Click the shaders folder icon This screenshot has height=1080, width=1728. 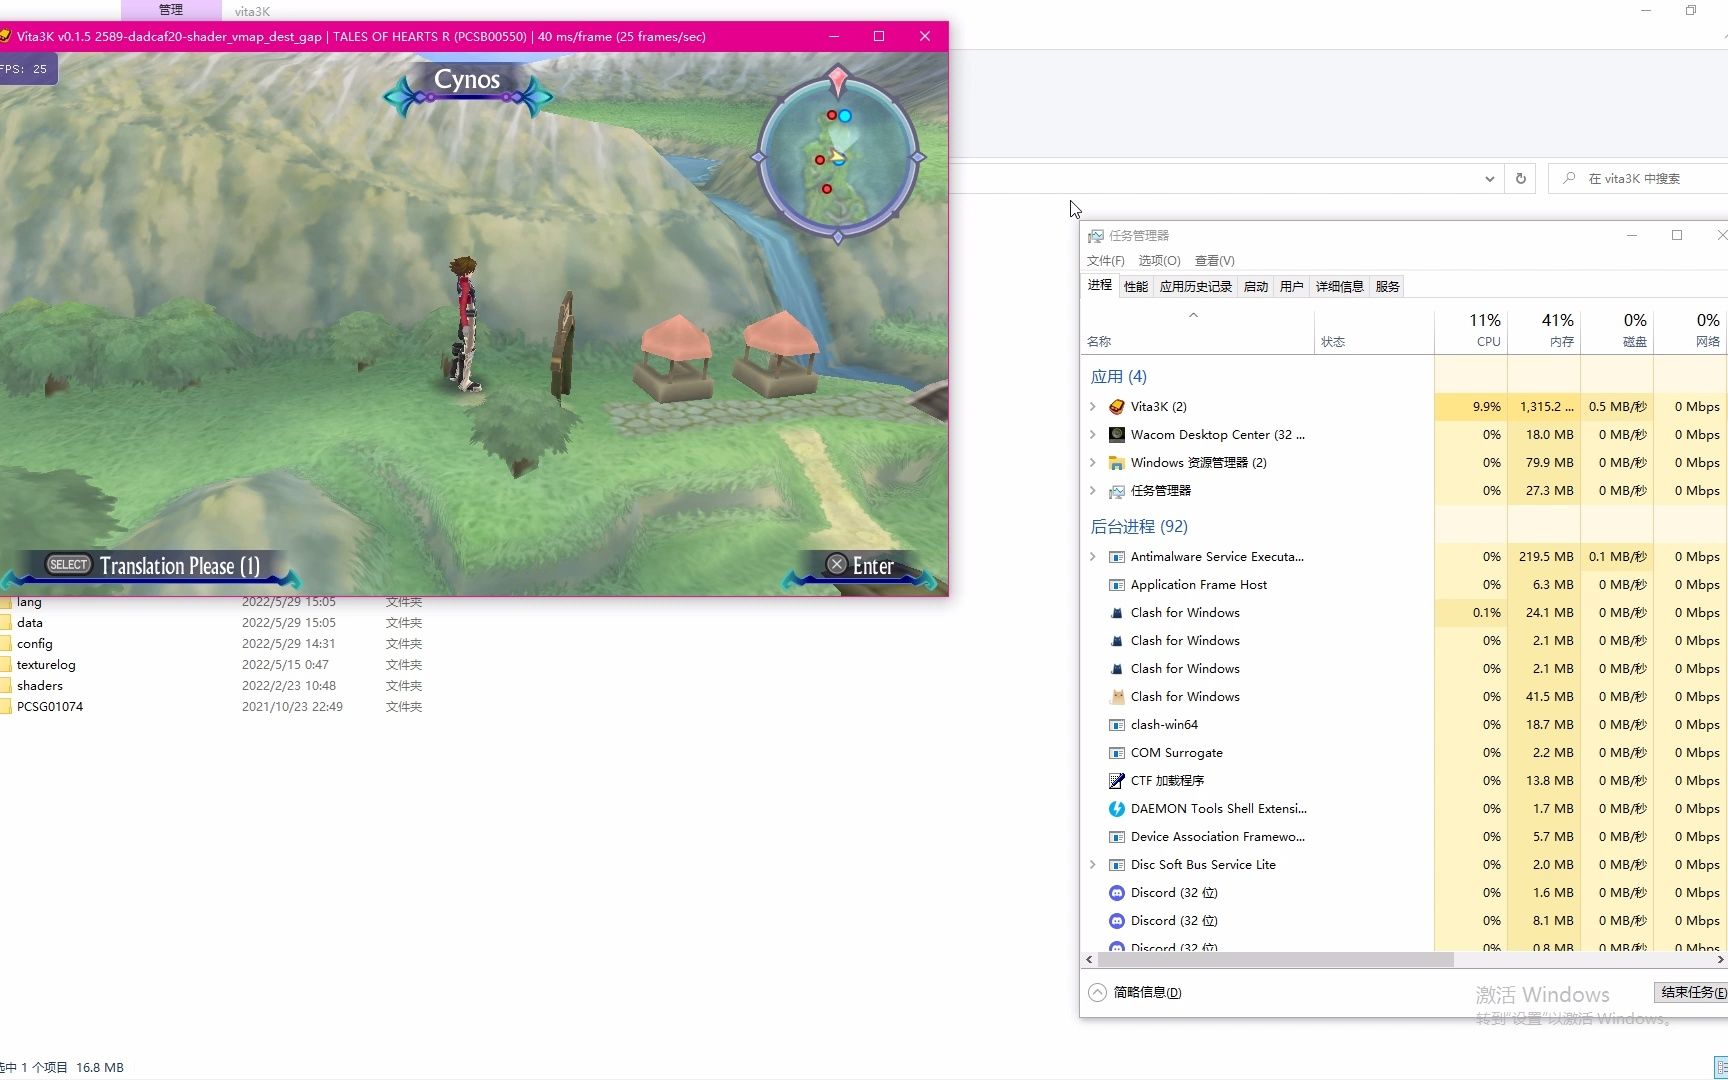pos(5,686)
